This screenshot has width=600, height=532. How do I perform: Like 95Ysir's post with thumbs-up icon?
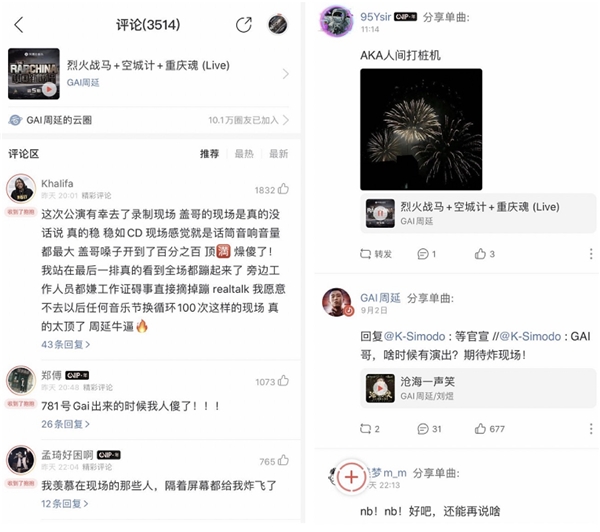[484, 254]
